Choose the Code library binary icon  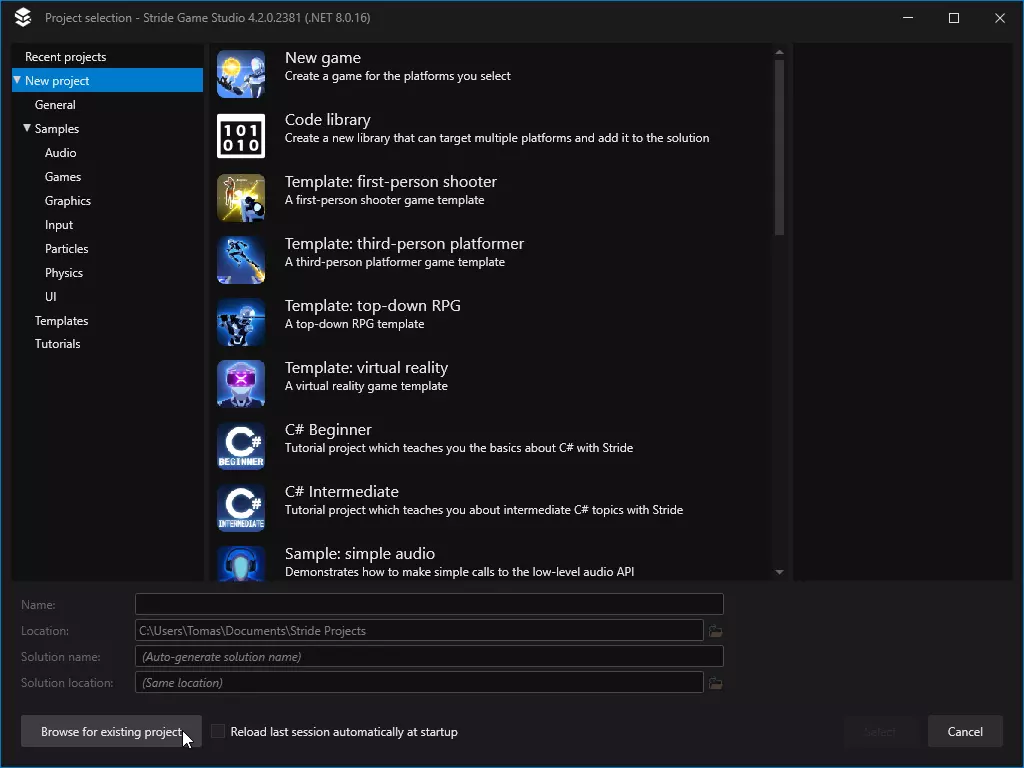click(241, 136)
